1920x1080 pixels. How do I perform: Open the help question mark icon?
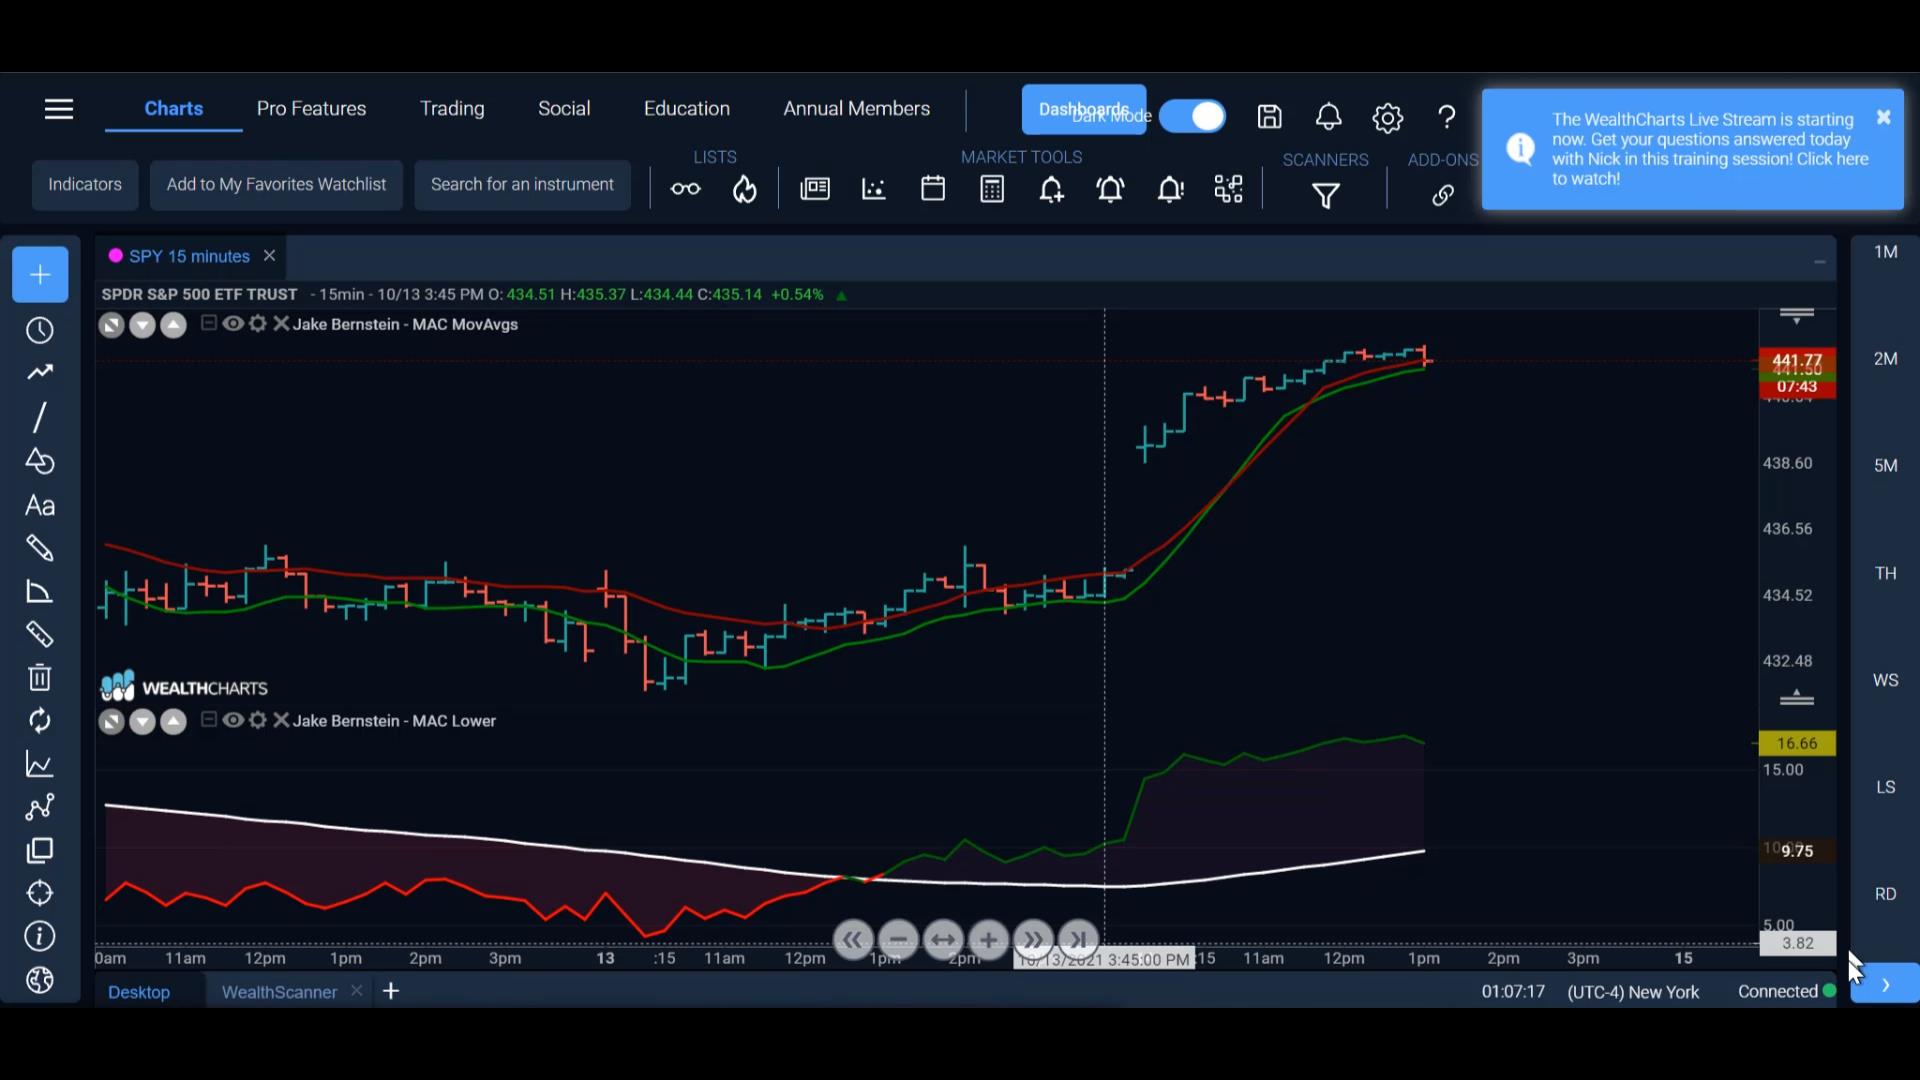click(1447, 117)
